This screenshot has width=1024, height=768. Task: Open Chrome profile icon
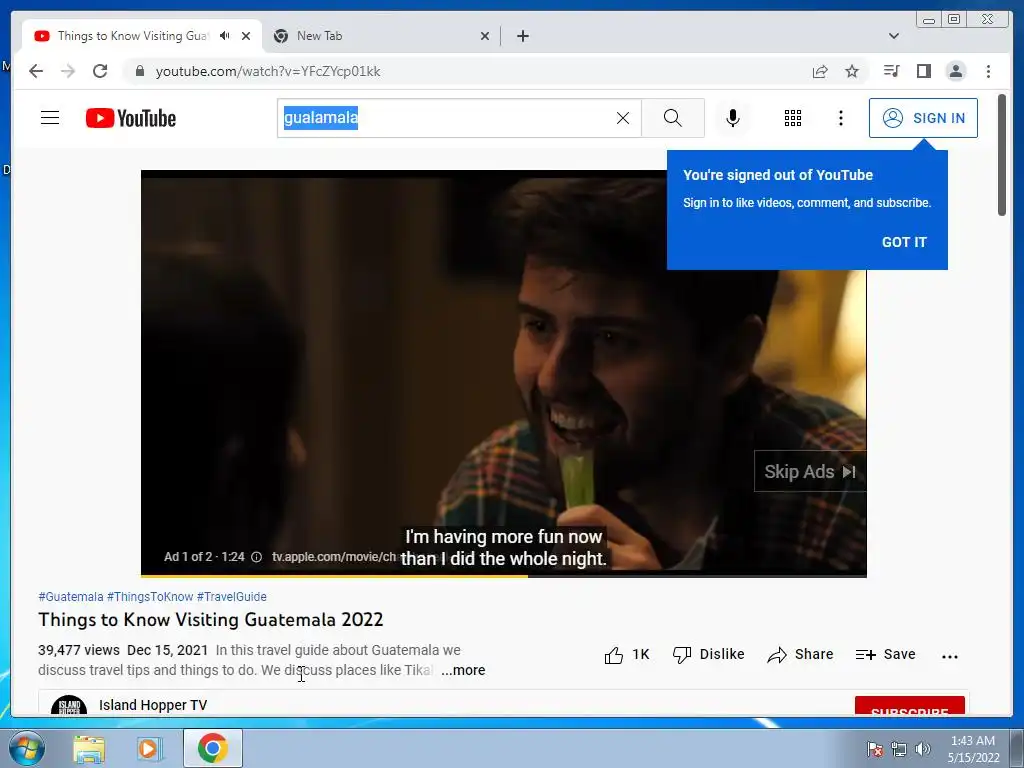(x=955, y=71)
